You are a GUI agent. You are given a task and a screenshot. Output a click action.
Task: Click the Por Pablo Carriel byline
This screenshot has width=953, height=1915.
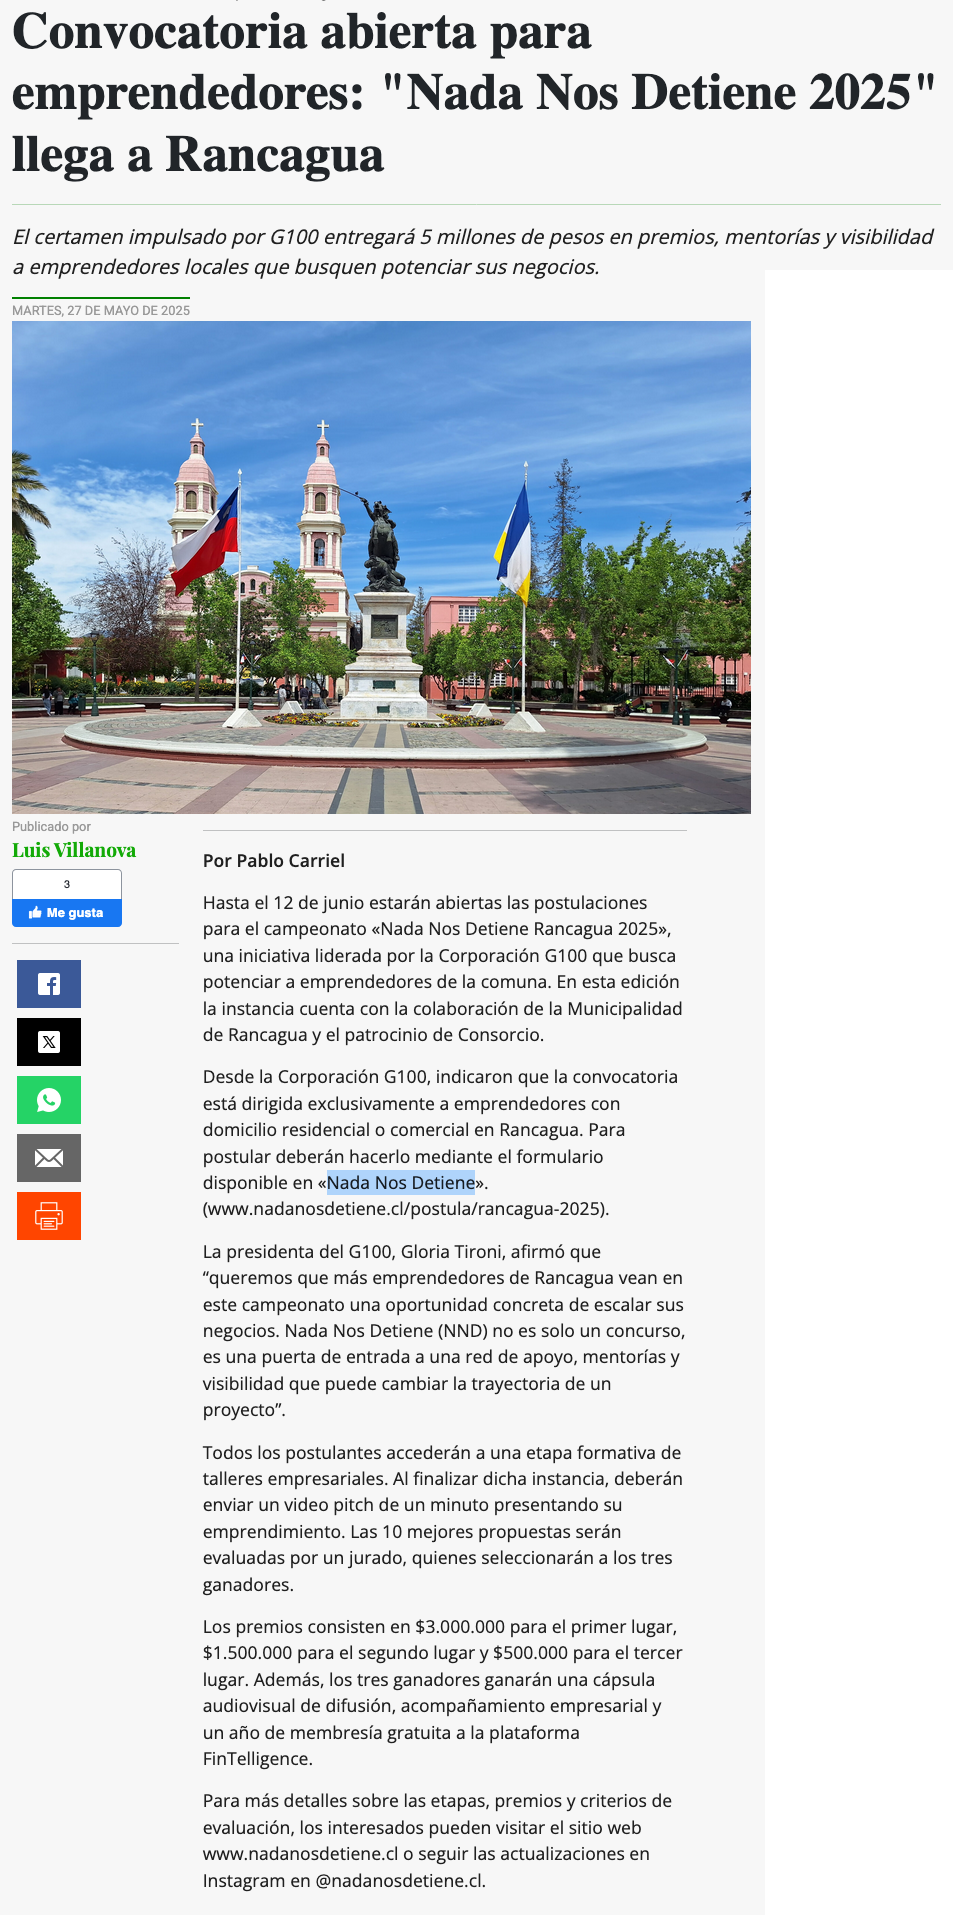coord(274,861)
